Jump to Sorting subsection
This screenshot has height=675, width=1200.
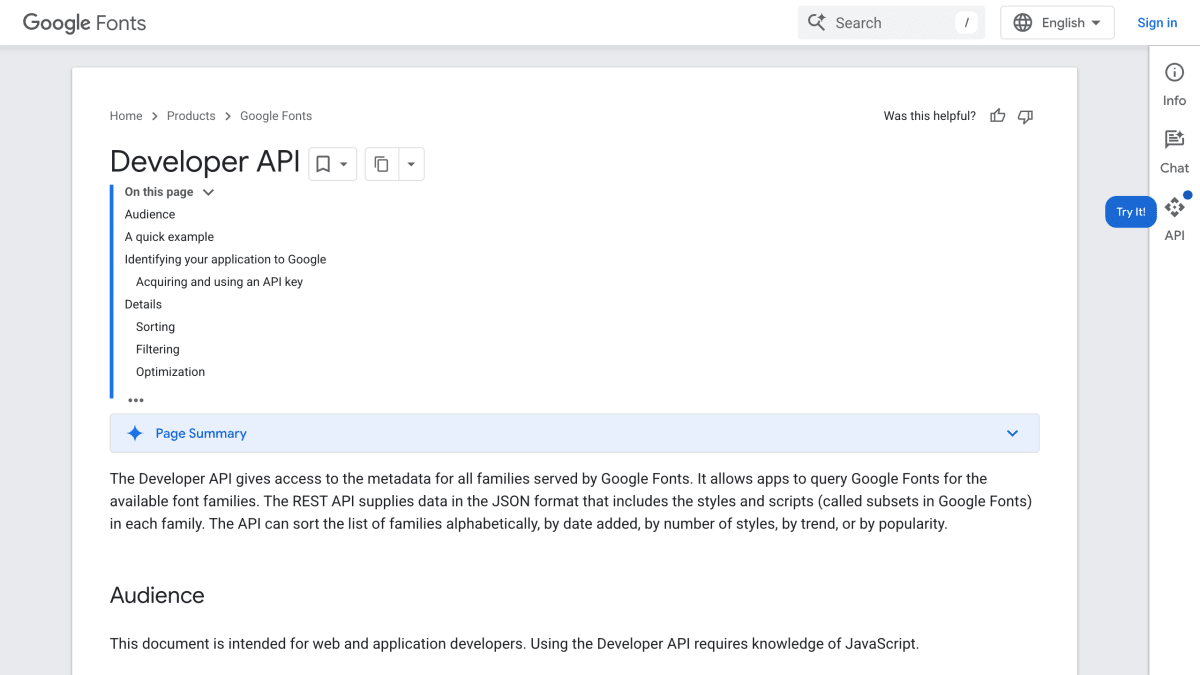point(155,327)
